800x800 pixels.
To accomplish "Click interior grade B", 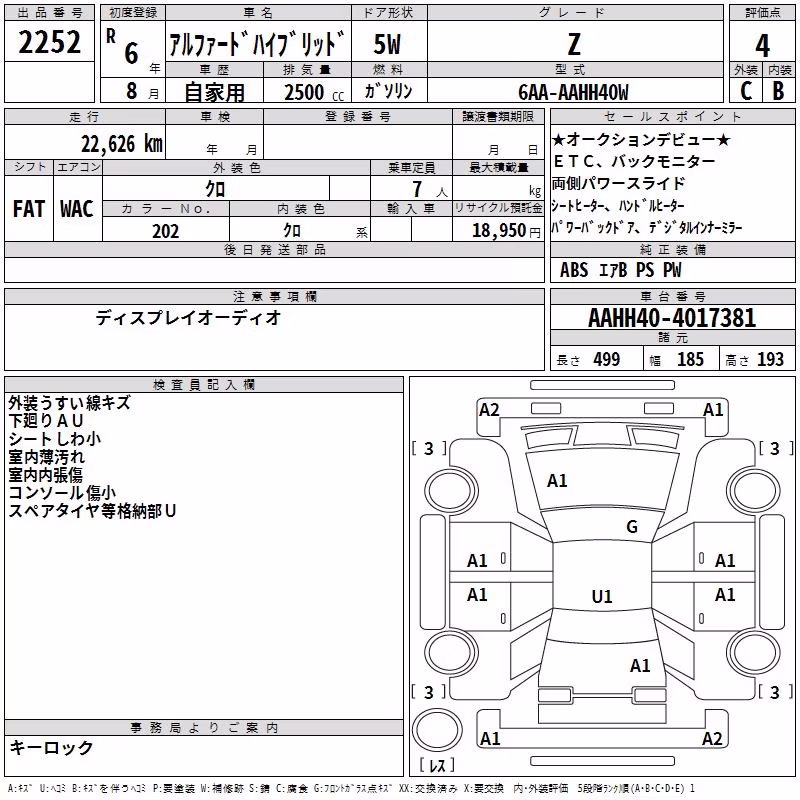I will pyautogui.click(x=779, y=91).
